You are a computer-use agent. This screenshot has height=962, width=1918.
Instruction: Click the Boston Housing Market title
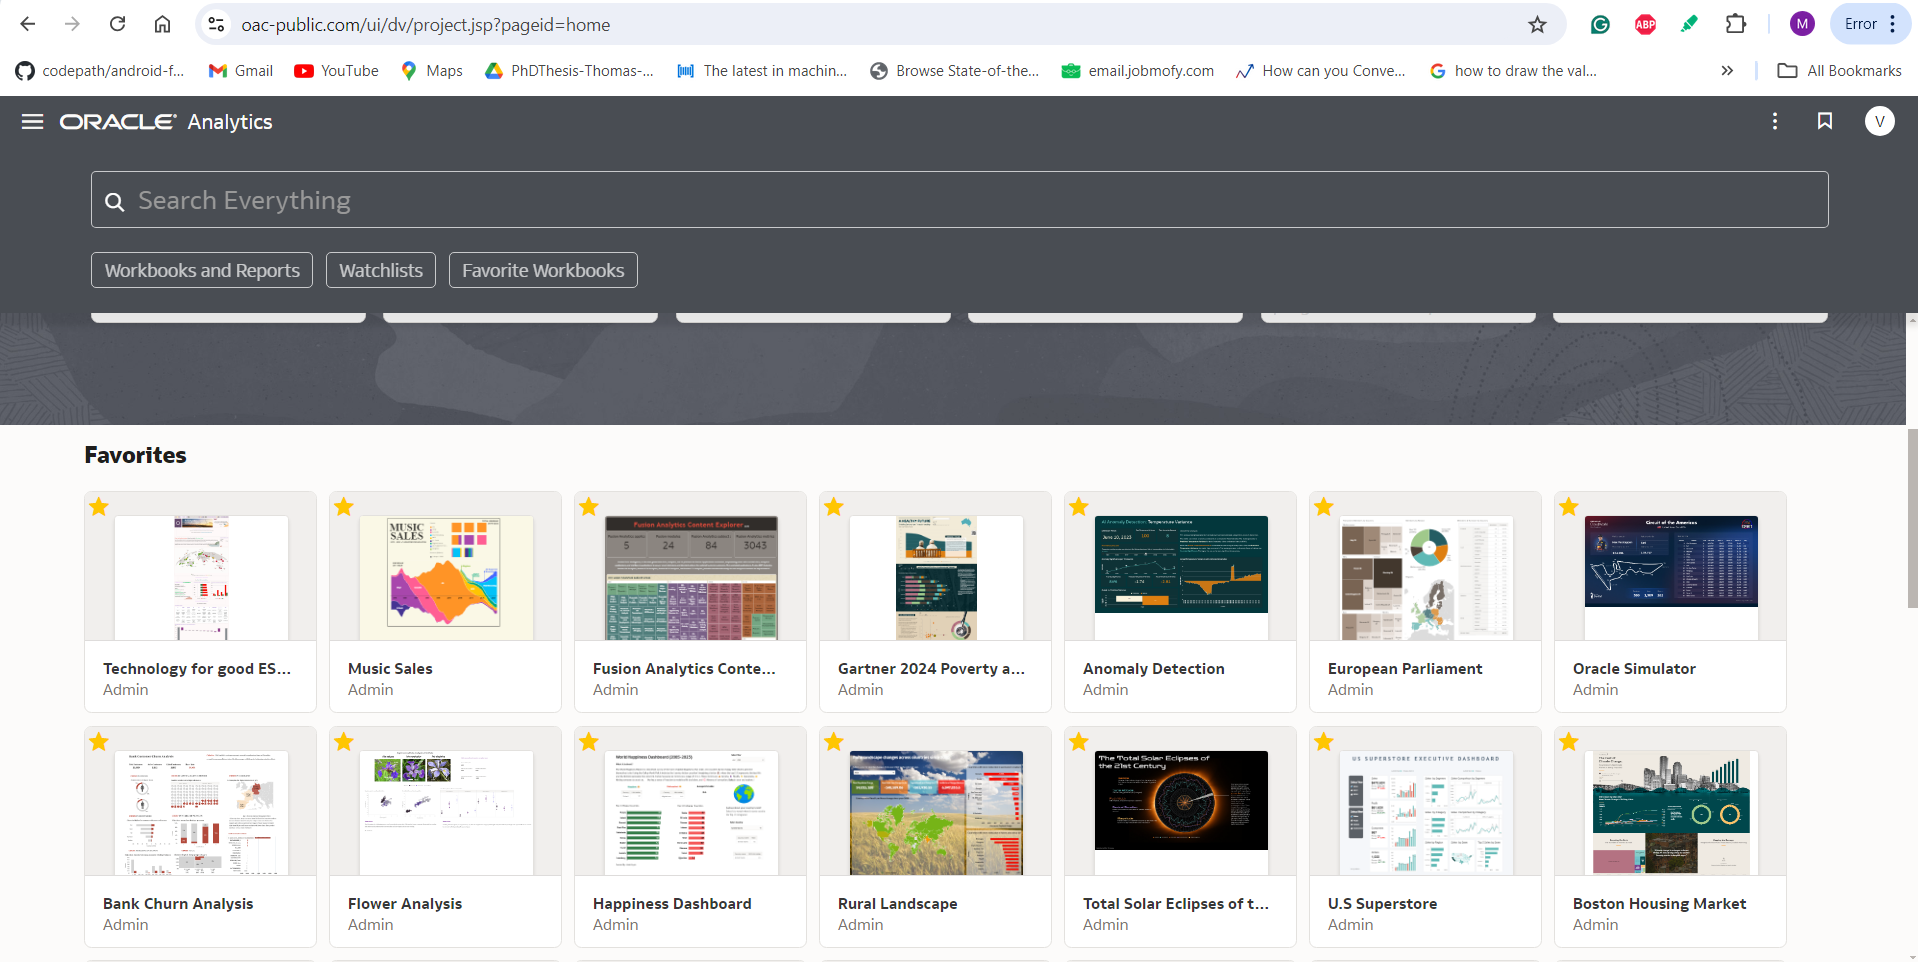(1659, 903)
